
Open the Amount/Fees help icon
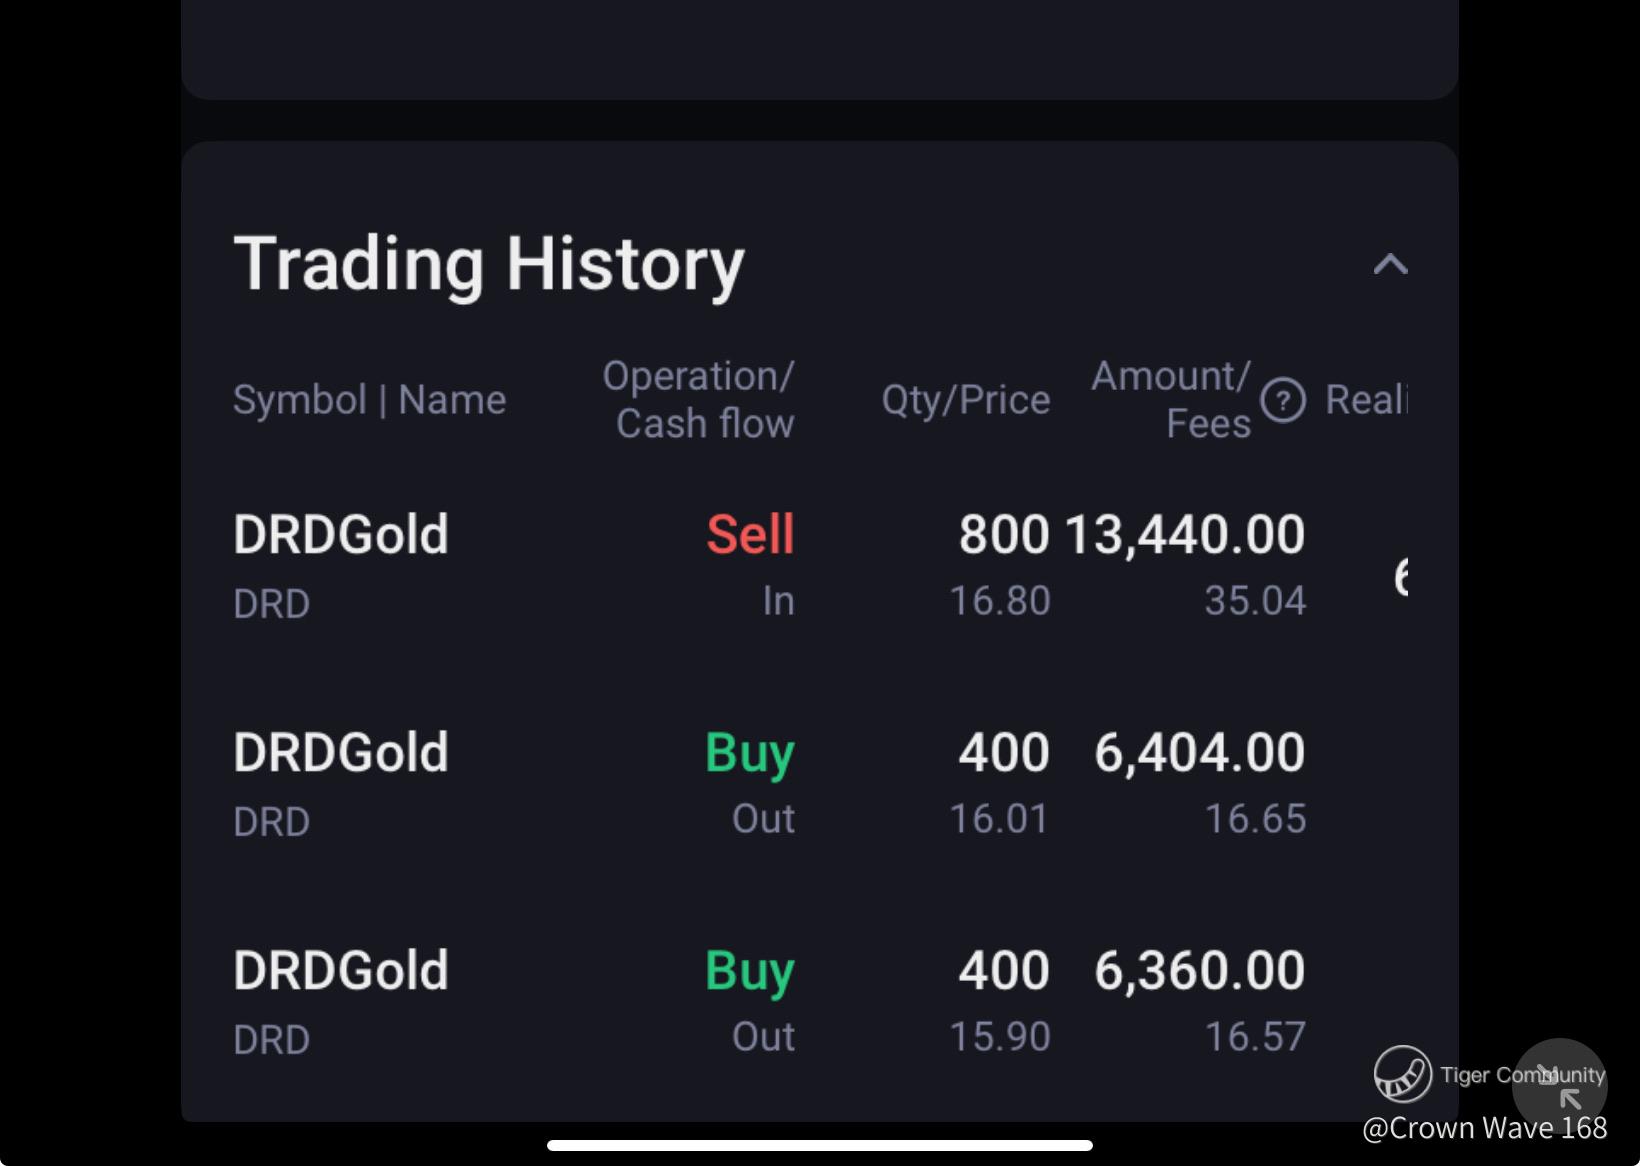coord(1283,401)
